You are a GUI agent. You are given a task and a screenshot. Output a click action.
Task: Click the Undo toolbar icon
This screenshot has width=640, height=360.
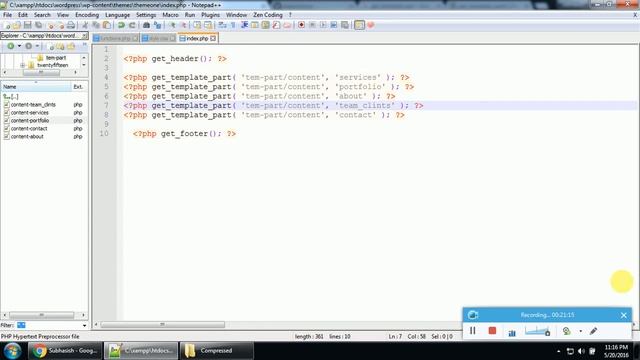121,25
